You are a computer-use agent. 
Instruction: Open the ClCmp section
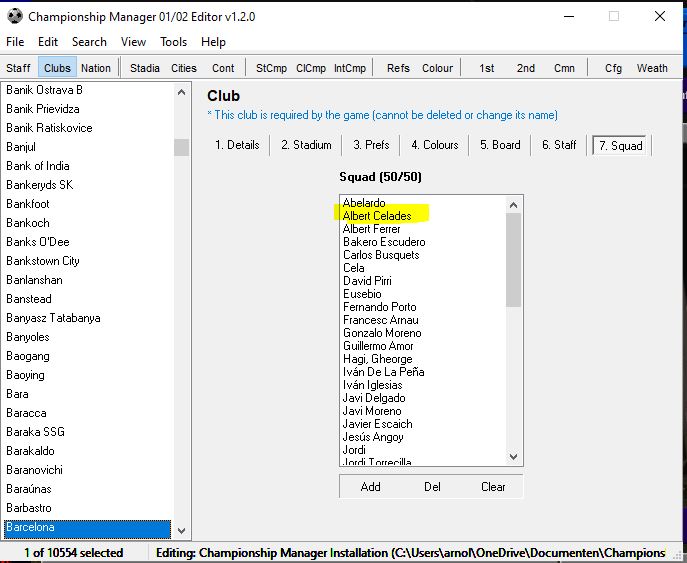point(311,68)
